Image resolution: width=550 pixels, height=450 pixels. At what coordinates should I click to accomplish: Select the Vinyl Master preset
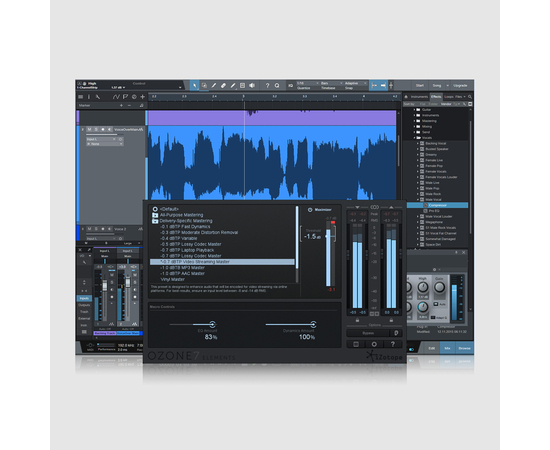click(173, 279)
